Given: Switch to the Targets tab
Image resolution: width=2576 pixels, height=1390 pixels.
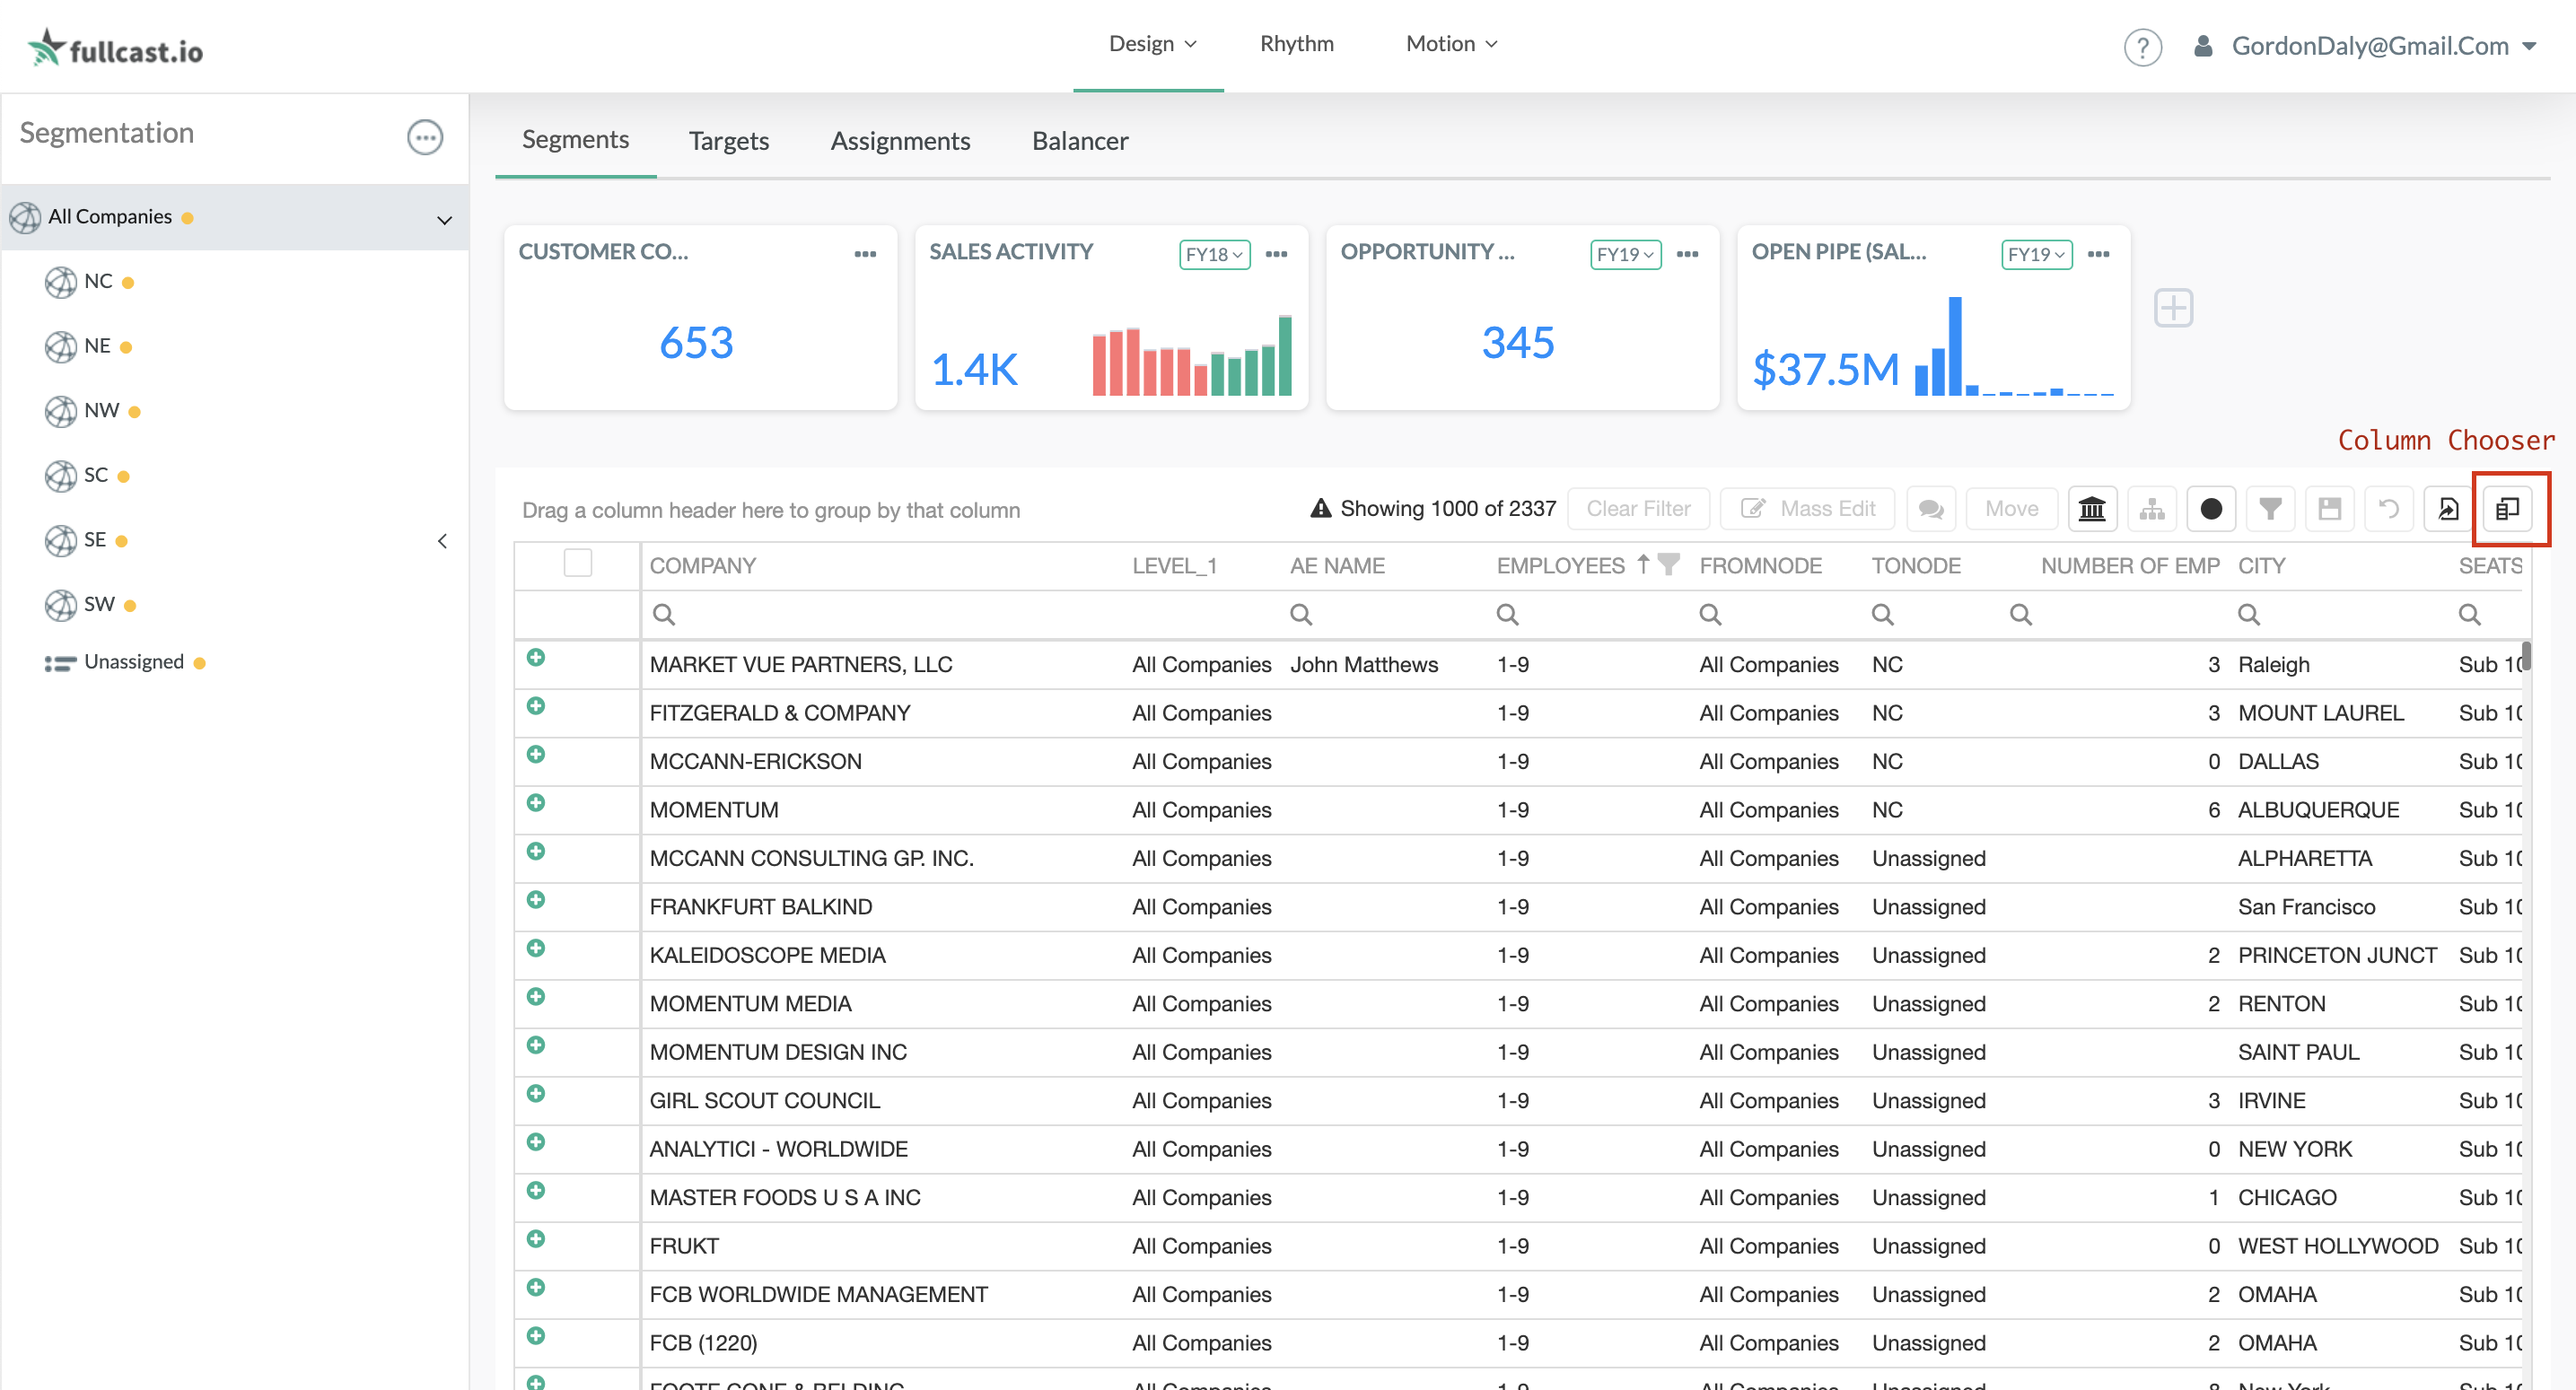Looking at the screenshot, I should (x=728, y=141).
